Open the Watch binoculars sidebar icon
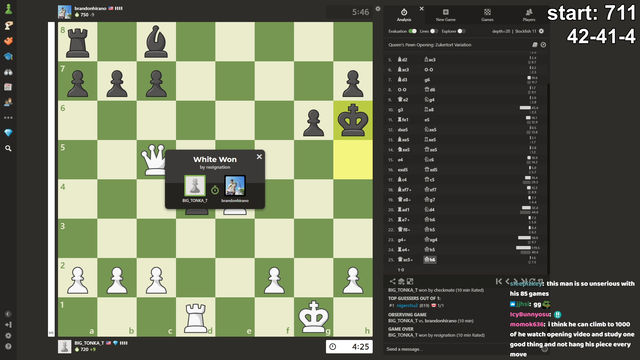The height and width of the screenshot is (360, 640). click(x=8, y=72)
